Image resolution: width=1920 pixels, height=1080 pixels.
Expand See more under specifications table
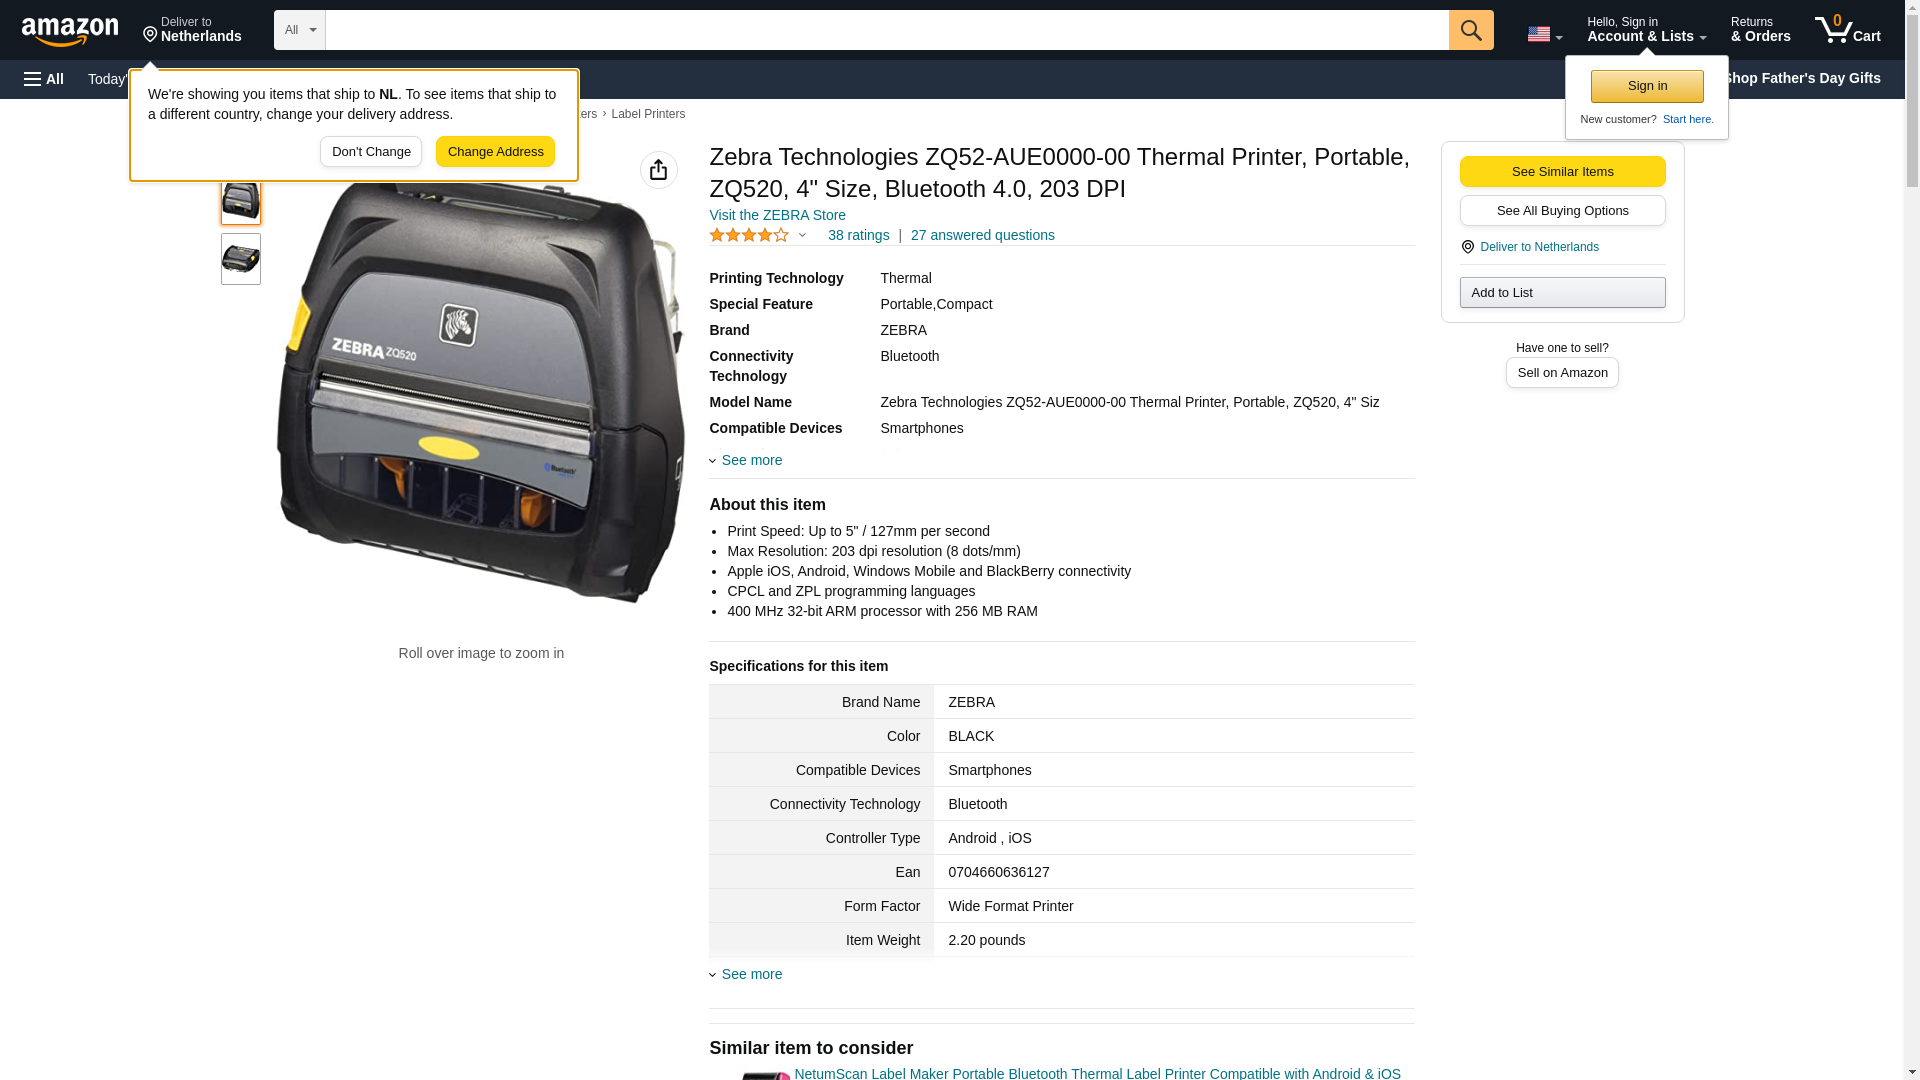750,974
